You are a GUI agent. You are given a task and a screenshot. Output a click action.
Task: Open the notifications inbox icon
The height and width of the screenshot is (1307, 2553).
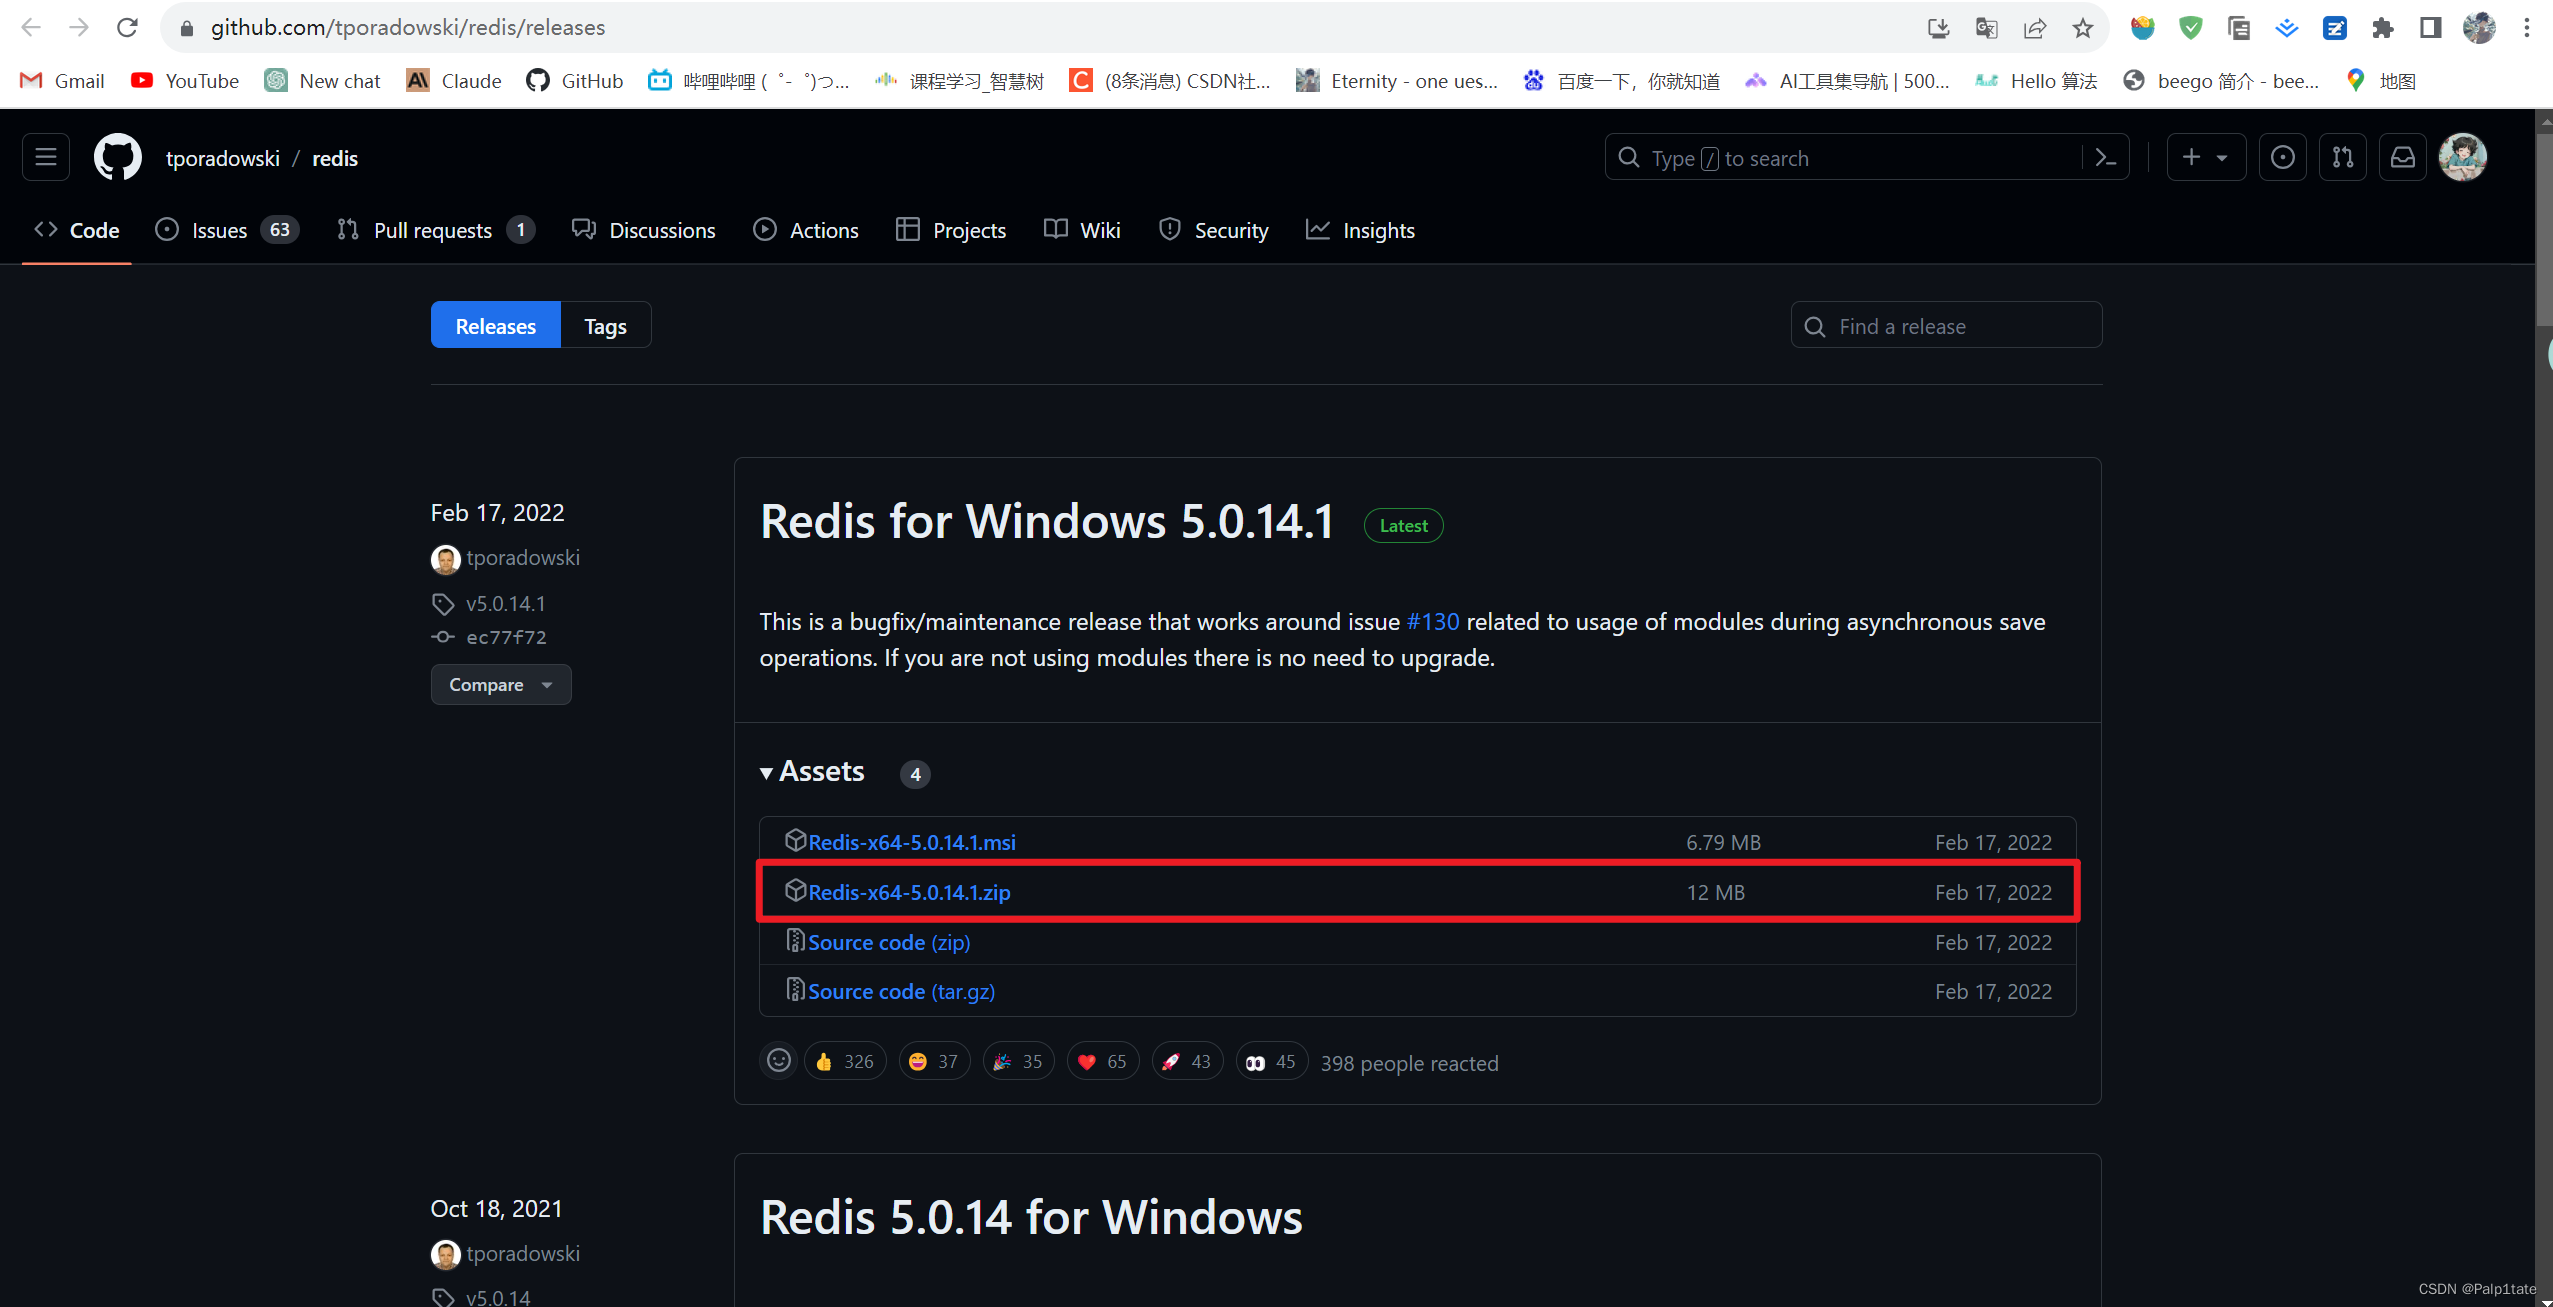(x=2402, y=158)
